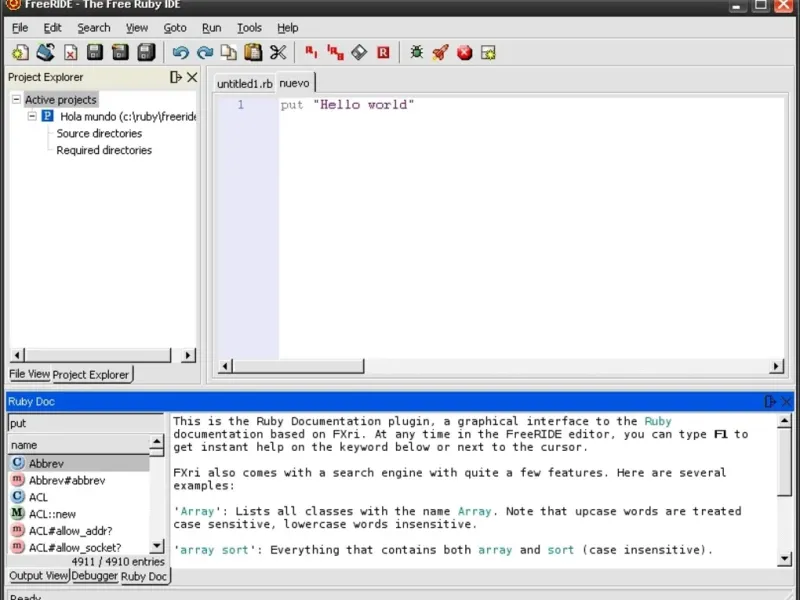Click the Ruby Doc search input field
Image resolution: width=800 pixels, height=600 pixels.
click(85, 423)
